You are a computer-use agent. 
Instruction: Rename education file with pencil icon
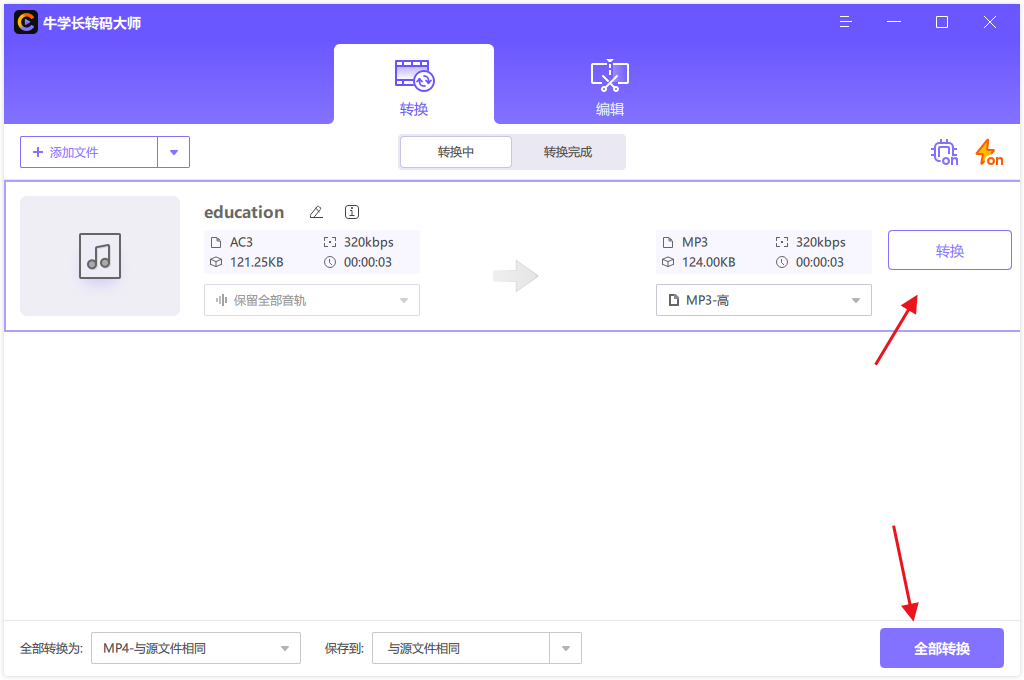[316, 212]
